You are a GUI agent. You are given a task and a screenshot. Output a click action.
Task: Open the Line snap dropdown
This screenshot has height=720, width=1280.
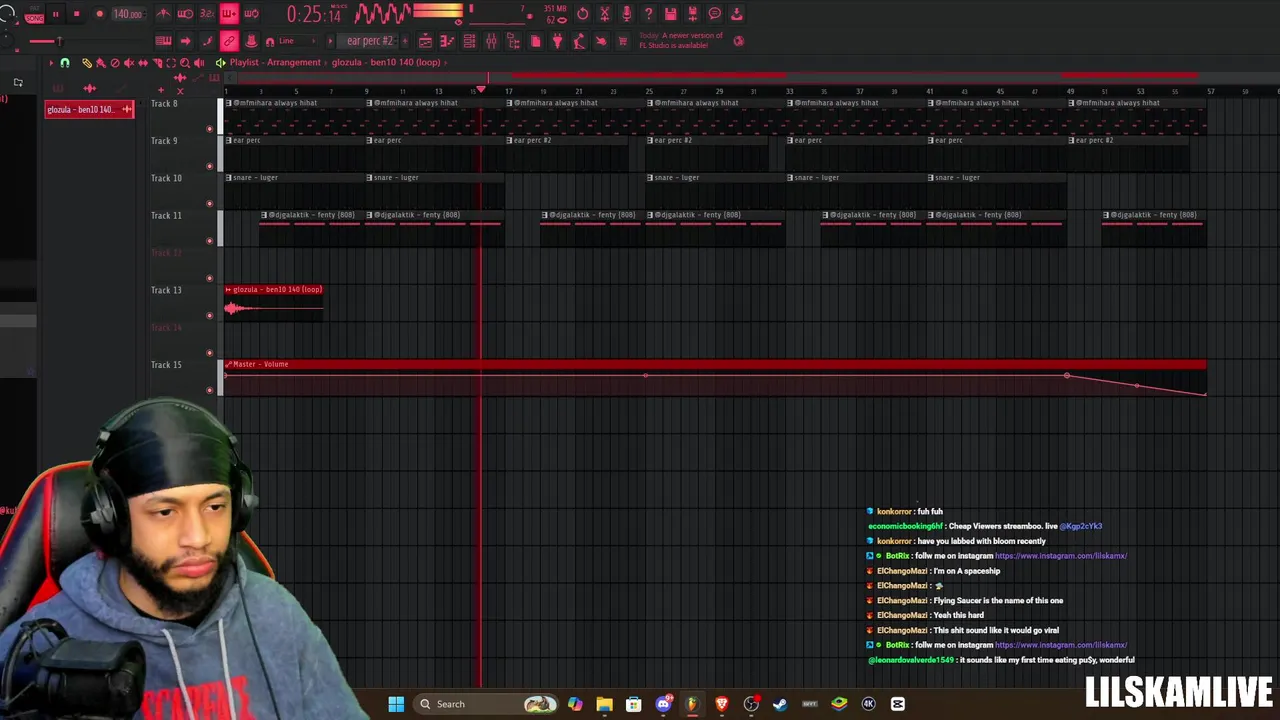(297, 41)
